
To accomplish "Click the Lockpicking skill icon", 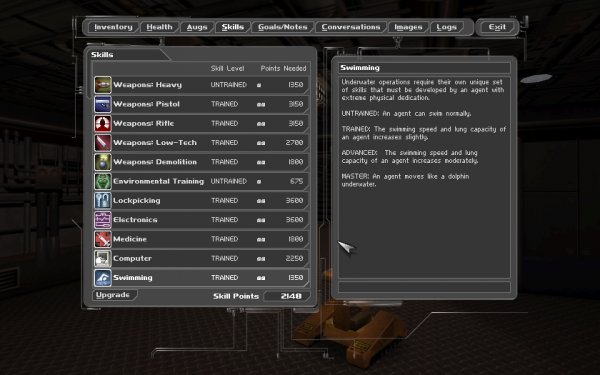I will point(103,201).
